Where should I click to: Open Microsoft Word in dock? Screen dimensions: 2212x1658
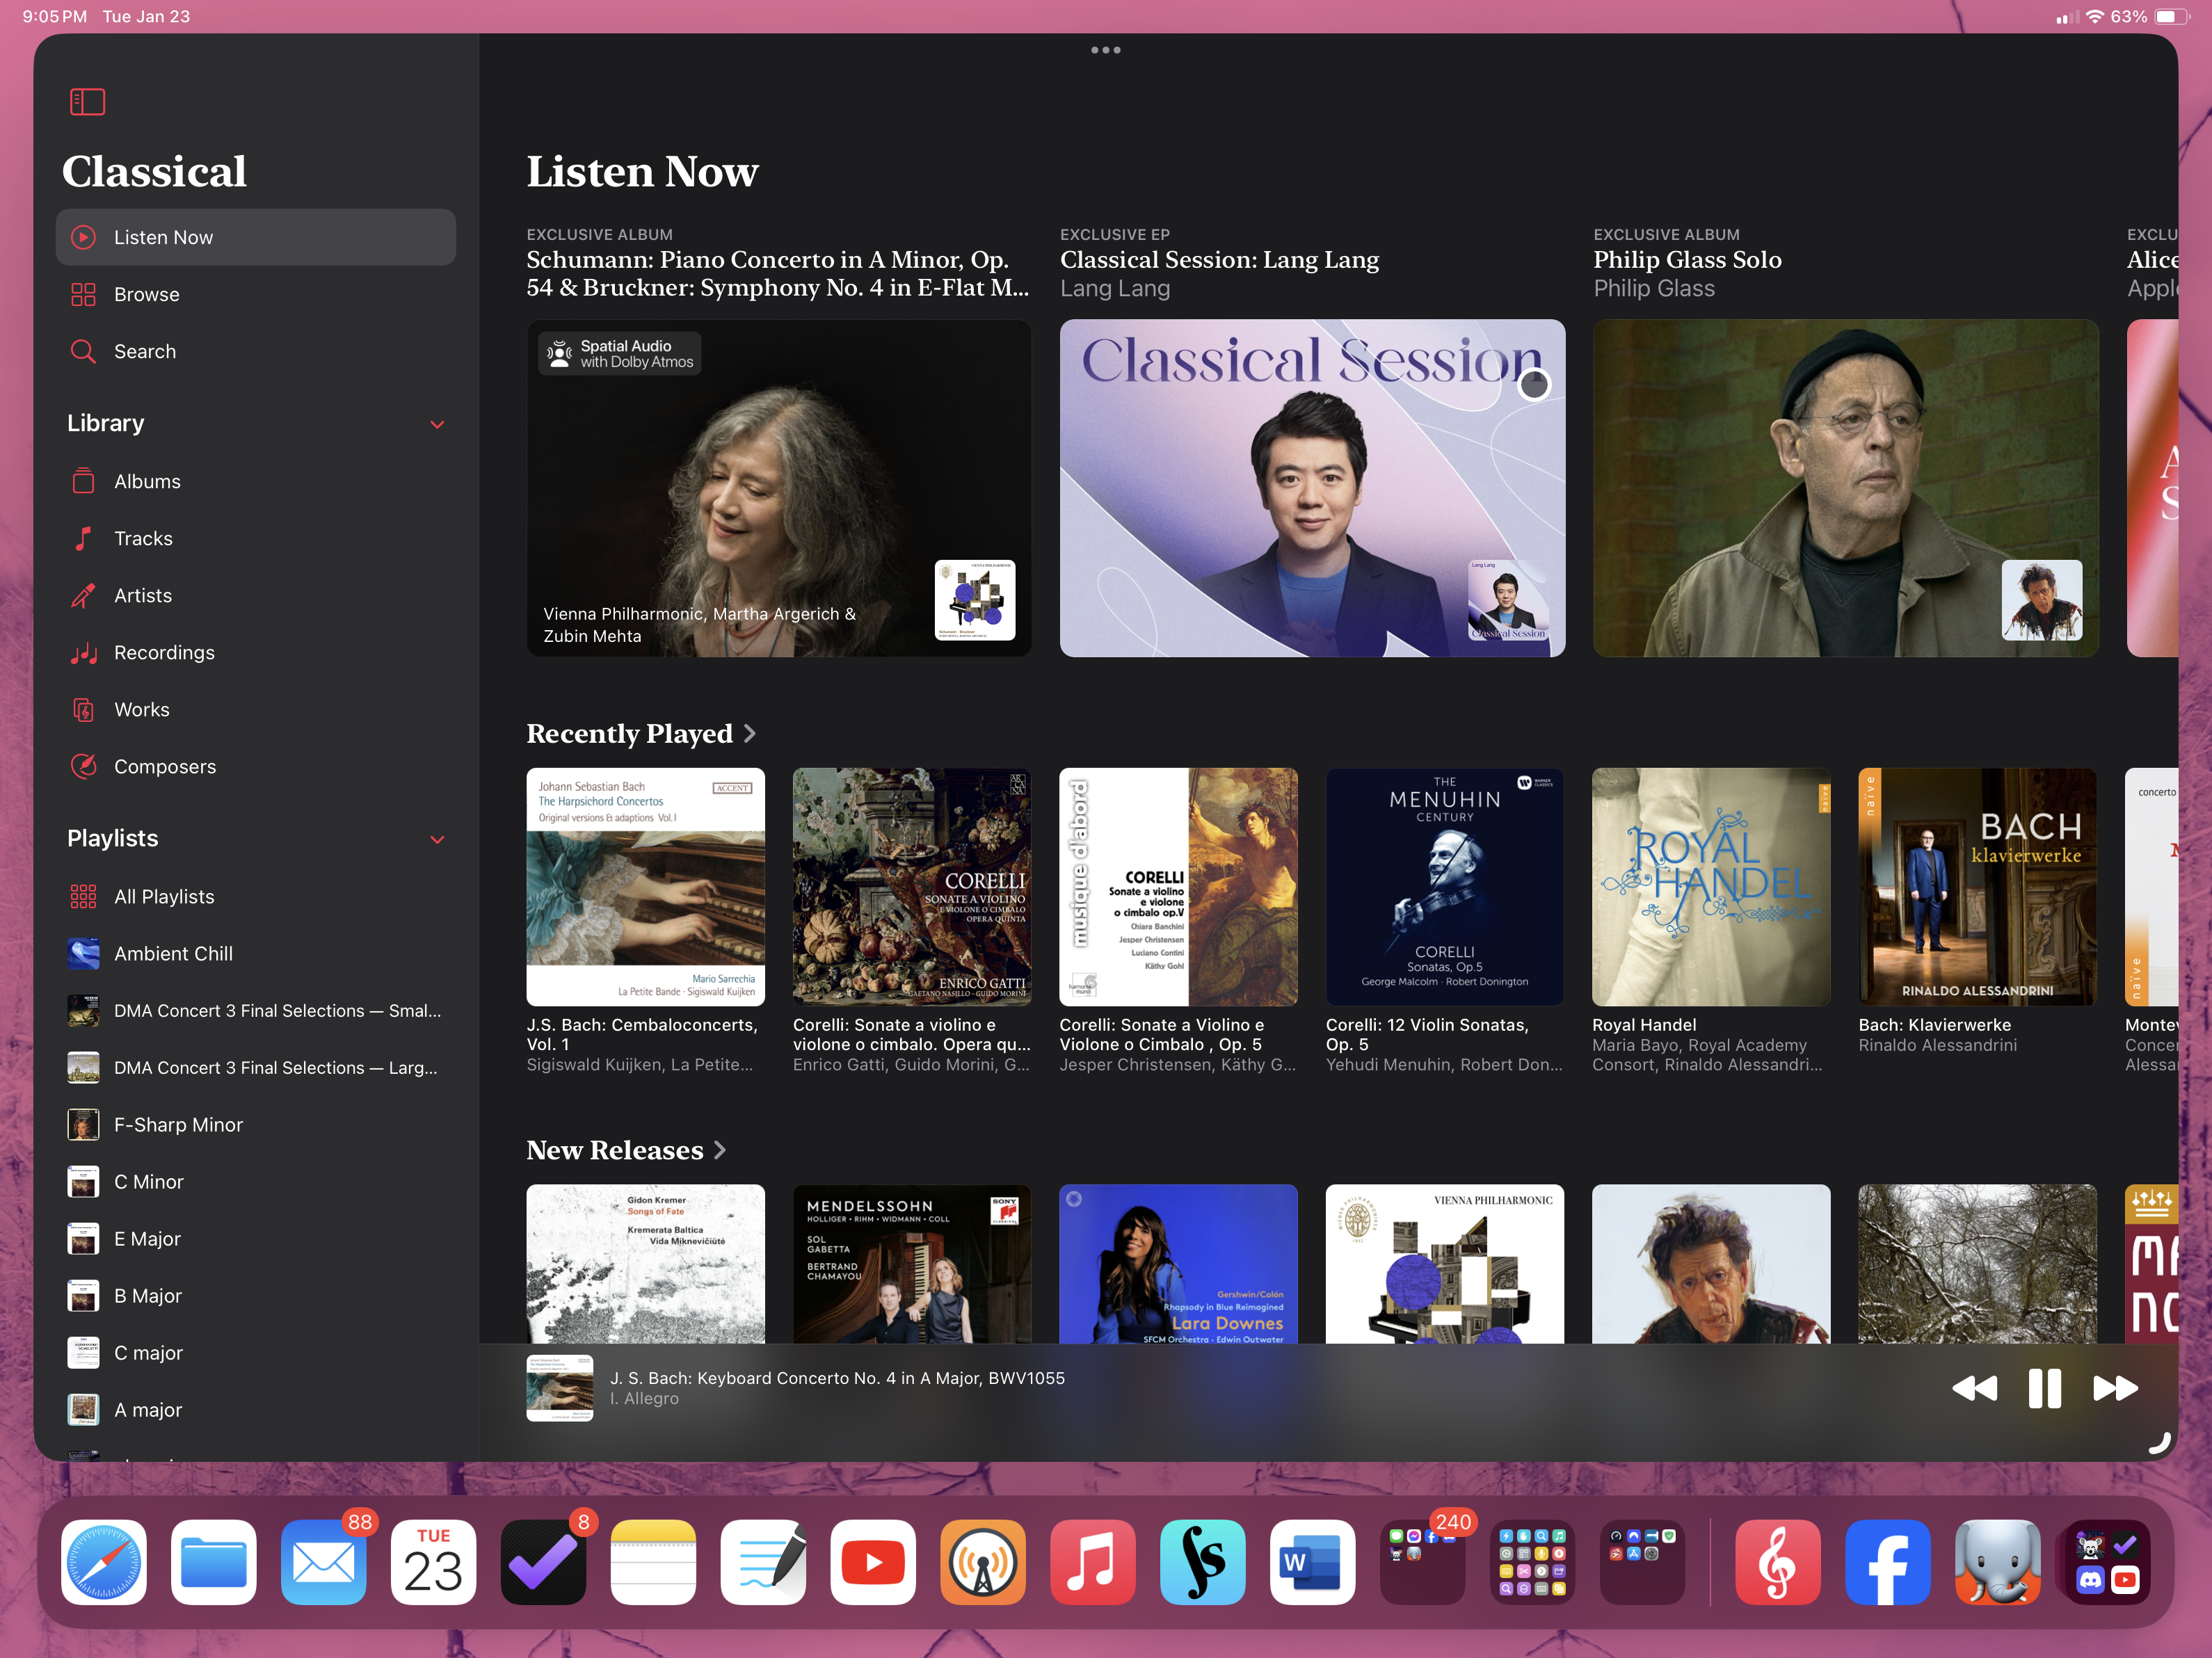pos(1313,1562)
